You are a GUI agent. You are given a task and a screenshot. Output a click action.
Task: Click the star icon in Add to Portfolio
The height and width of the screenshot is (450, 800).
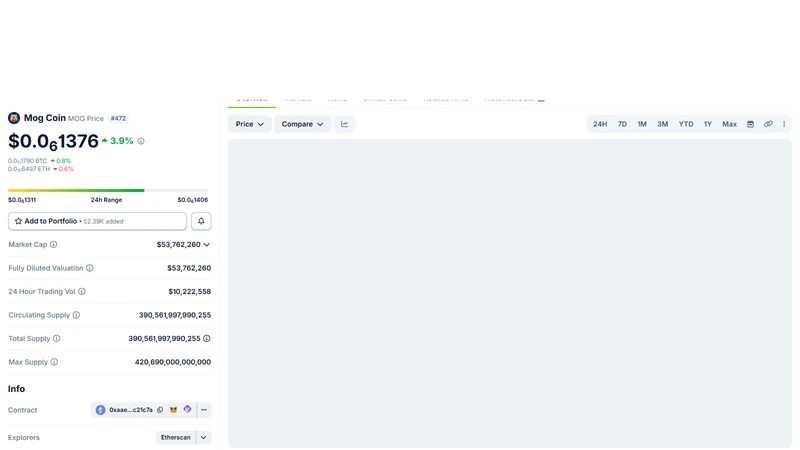coord(18,221)
